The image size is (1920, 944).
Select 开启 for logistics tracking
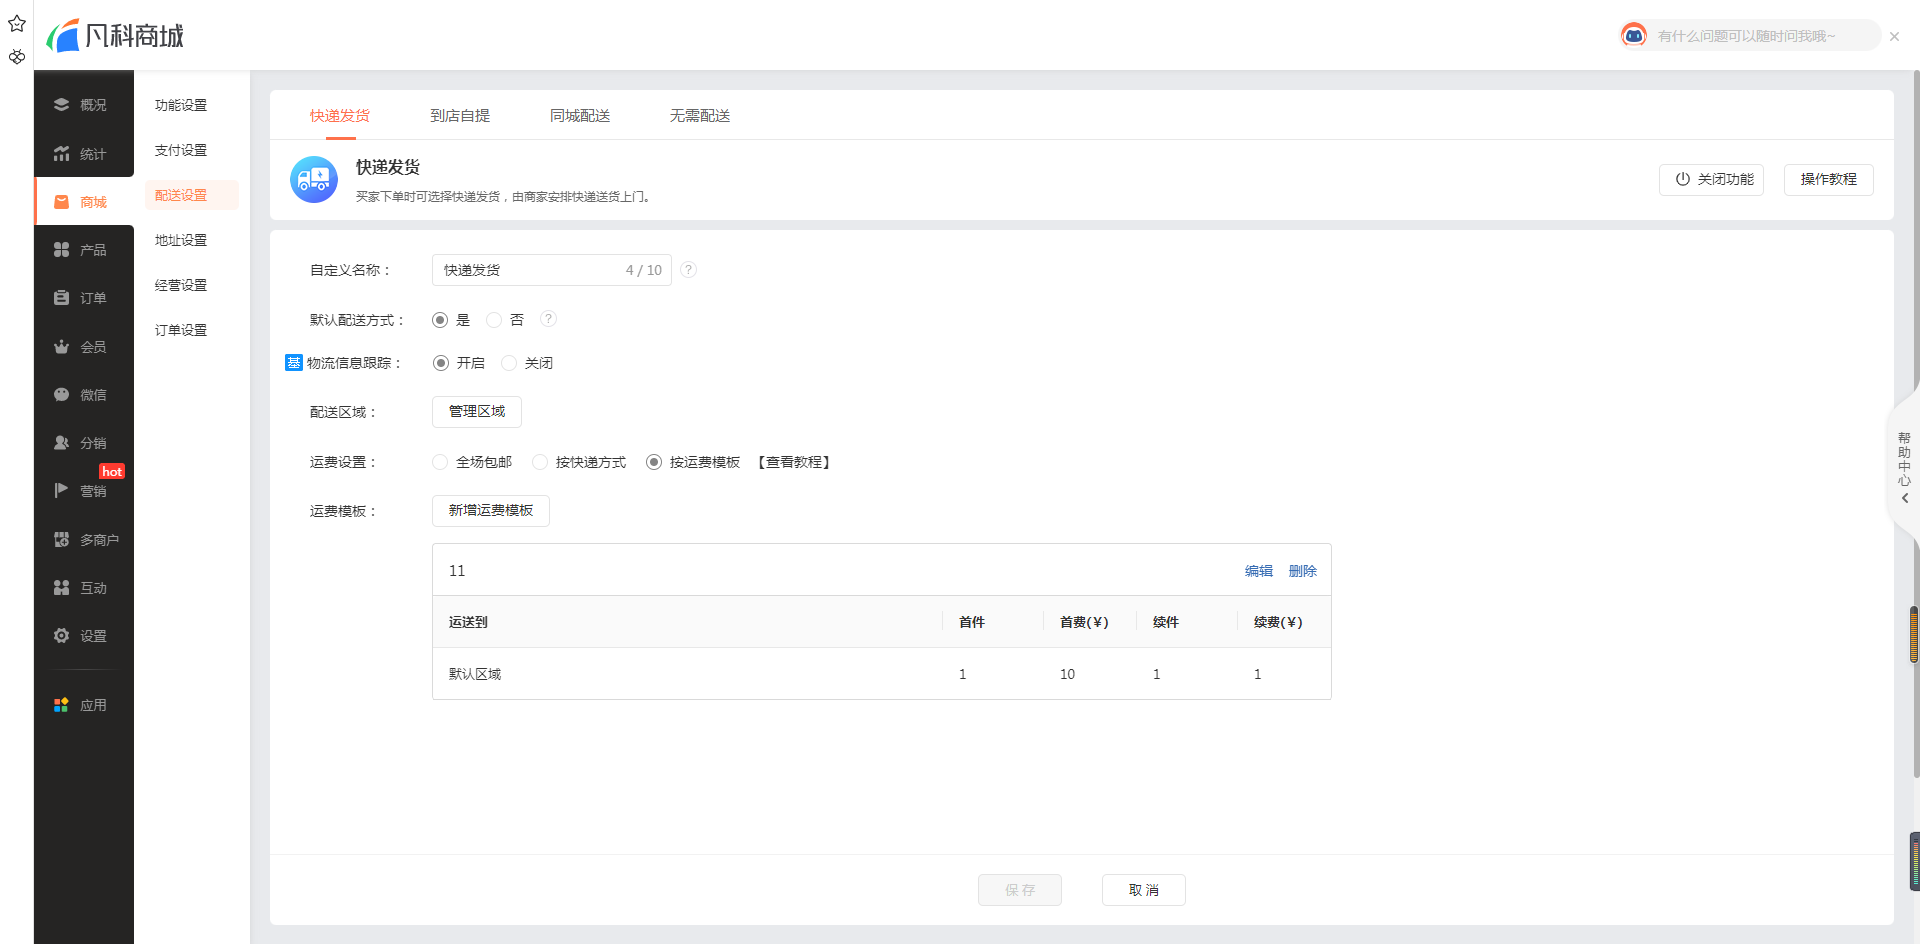click(441, 363)
